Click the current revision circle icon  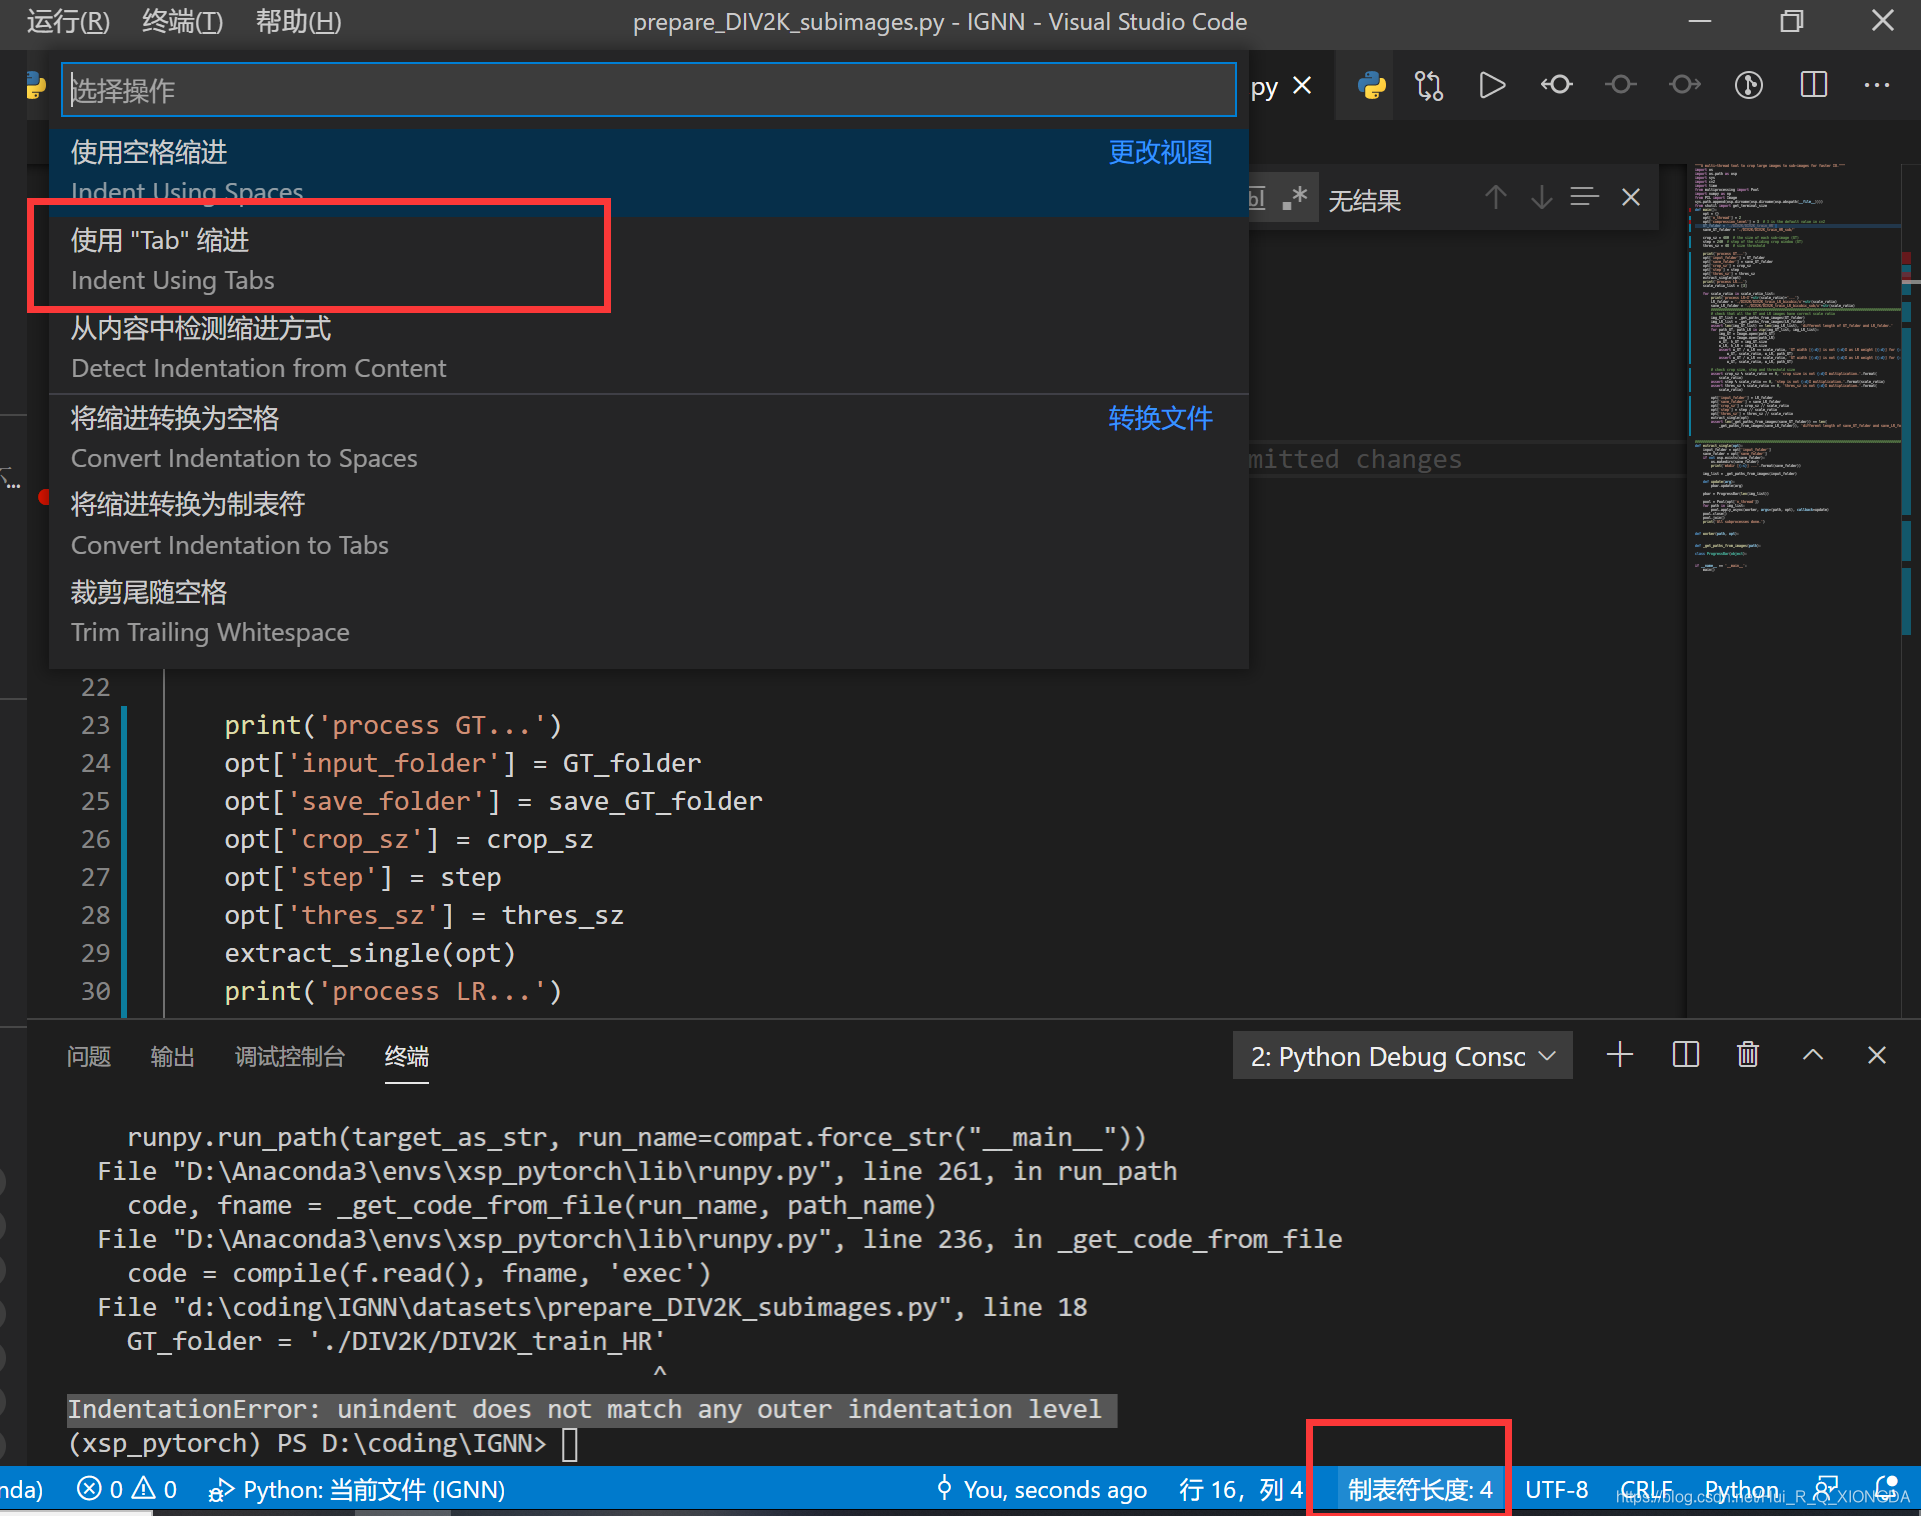pyautogui.click(x=1620, y=86)
